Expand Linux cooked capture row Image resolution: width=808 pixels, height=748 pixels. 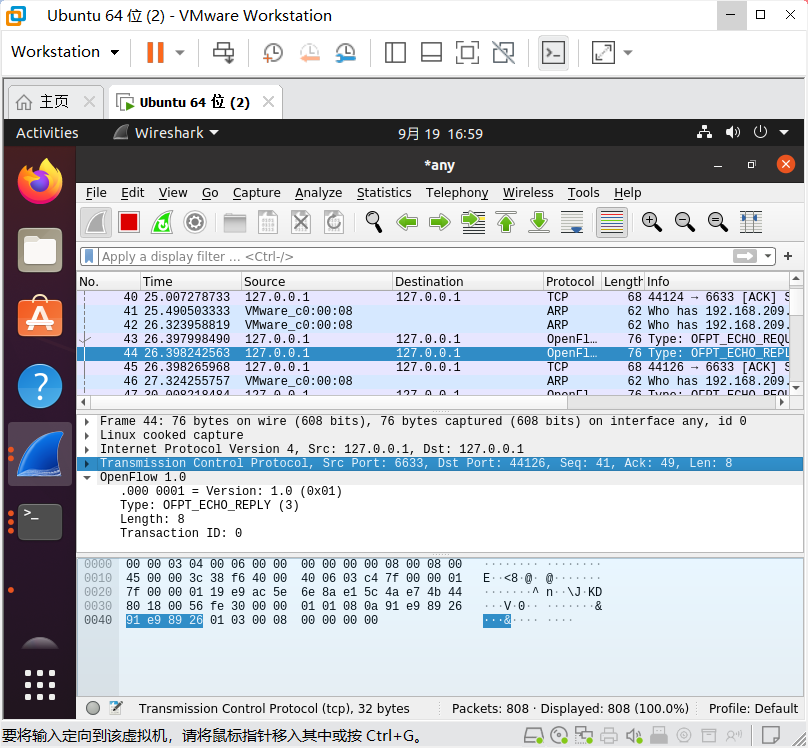point(87,435)
